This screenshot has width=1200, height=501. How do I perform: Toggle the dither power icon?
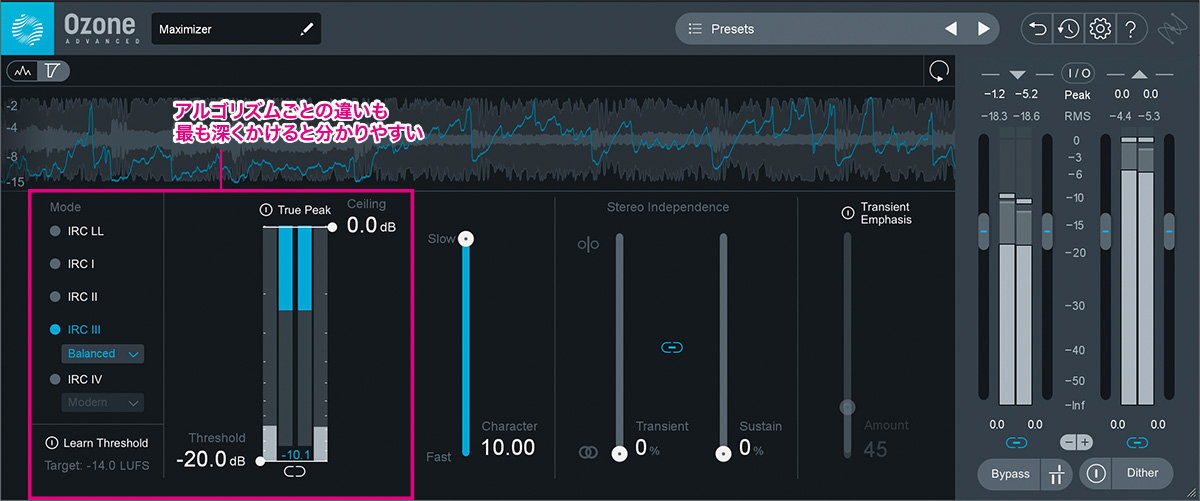pos(1096,473)
